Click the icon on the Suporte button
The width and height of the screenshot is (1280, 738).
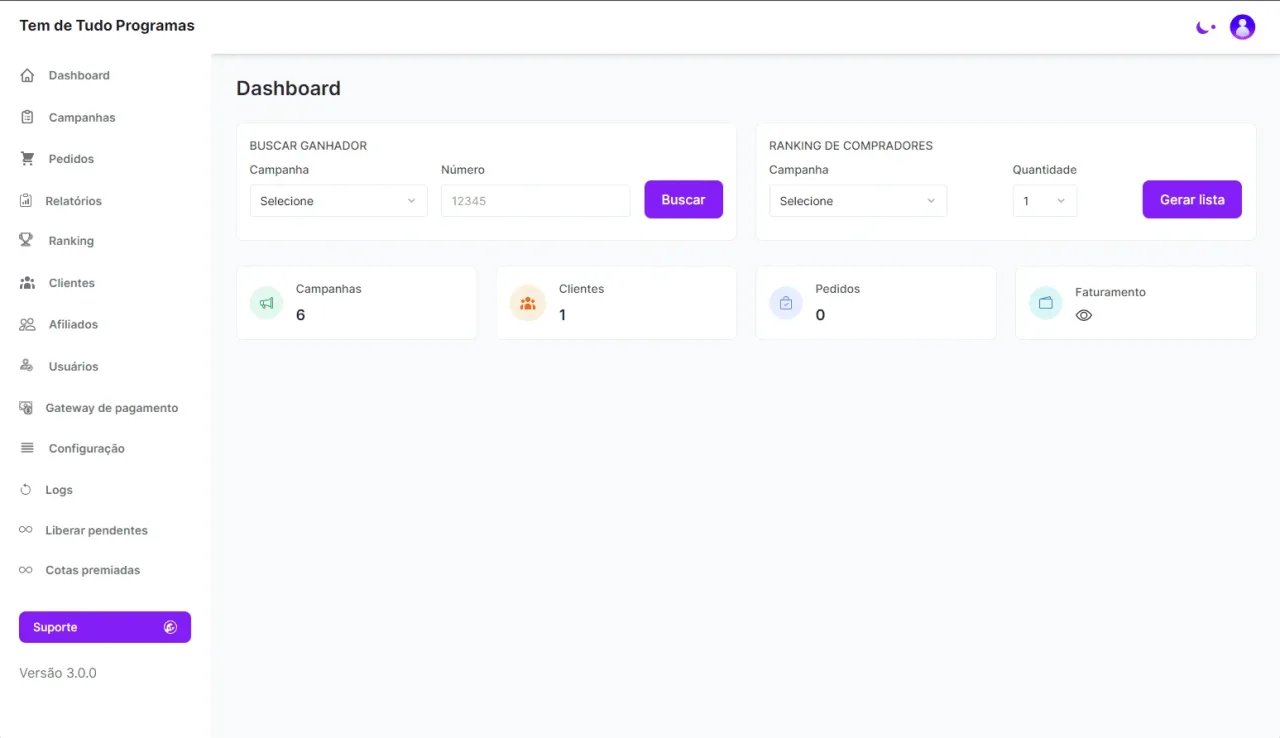click(x=170, y=627)
